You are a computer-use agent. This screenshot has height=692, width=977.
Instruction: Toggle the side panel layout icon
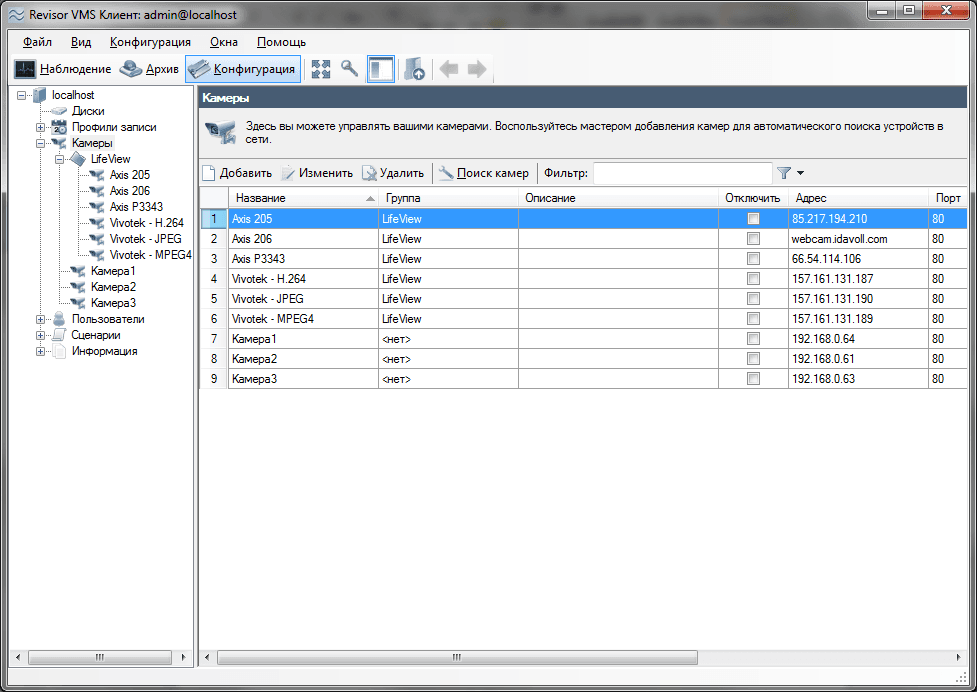381,69
